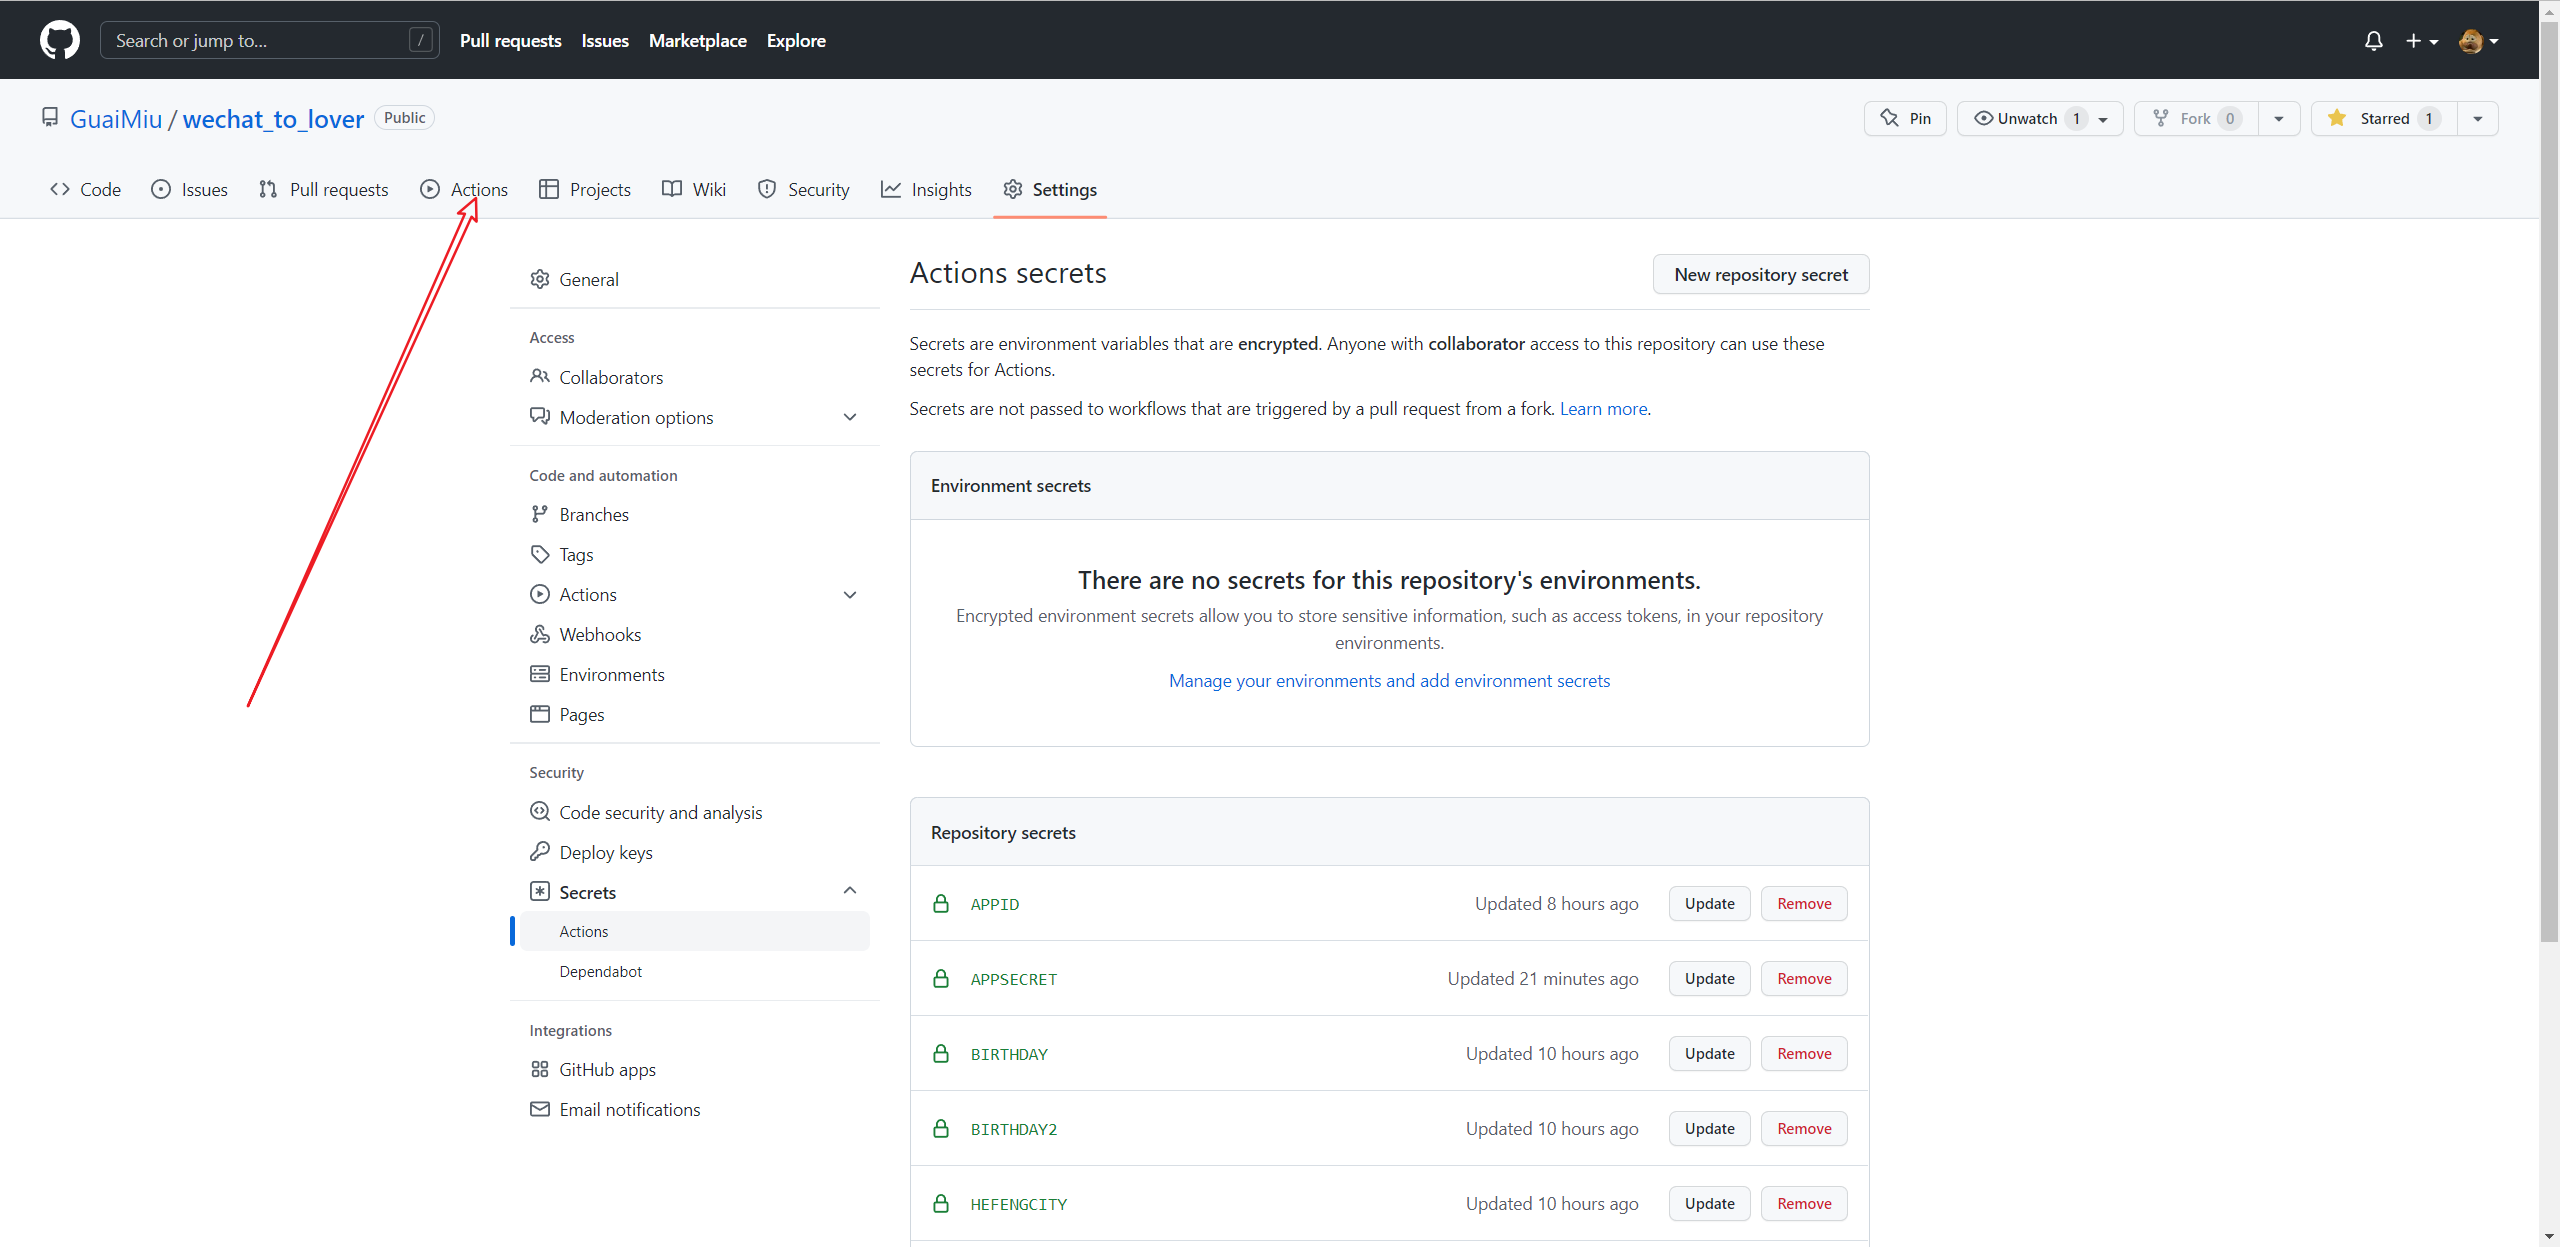Click the lock icon next to APPSECRET
The width and height of the screenshot is (2560, 1247).
[941, 978]
